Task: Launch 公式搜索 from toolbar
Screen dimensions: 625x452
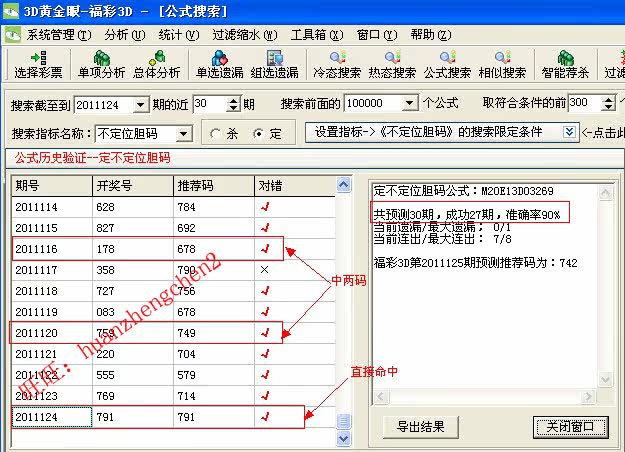Action: (447, 65)
